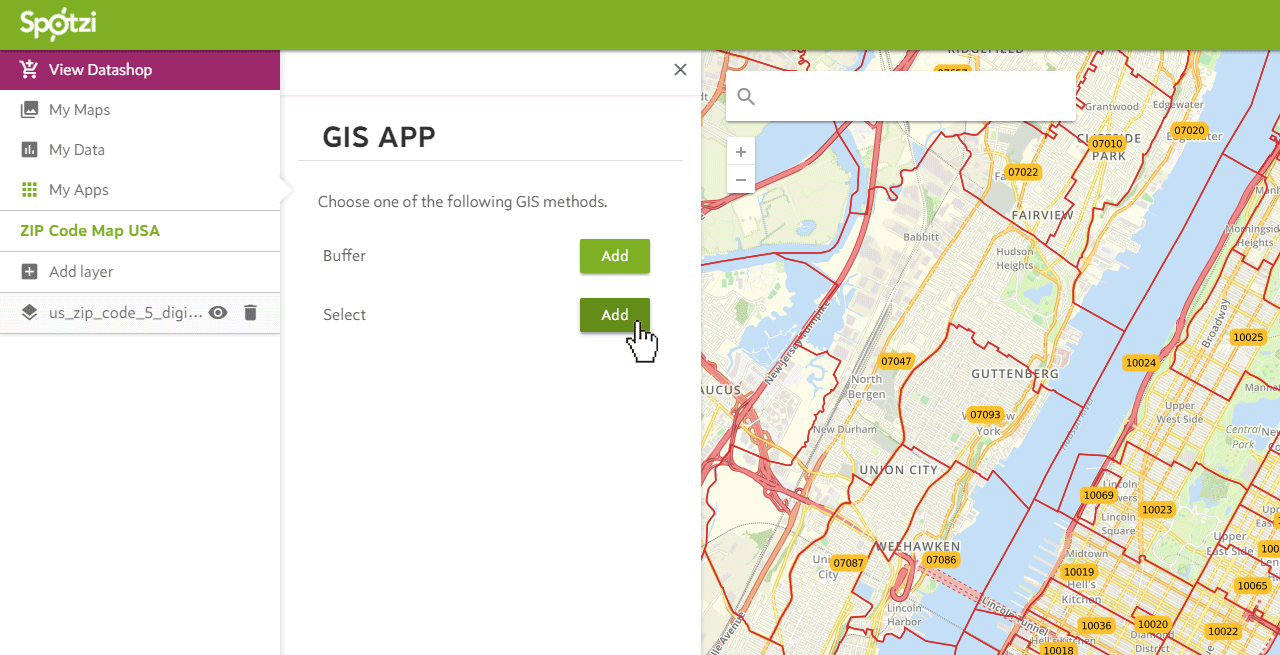Viewport: 1280px width, 655px height.
Task: Click the GIS APP heading
Action: pos(379,137)
